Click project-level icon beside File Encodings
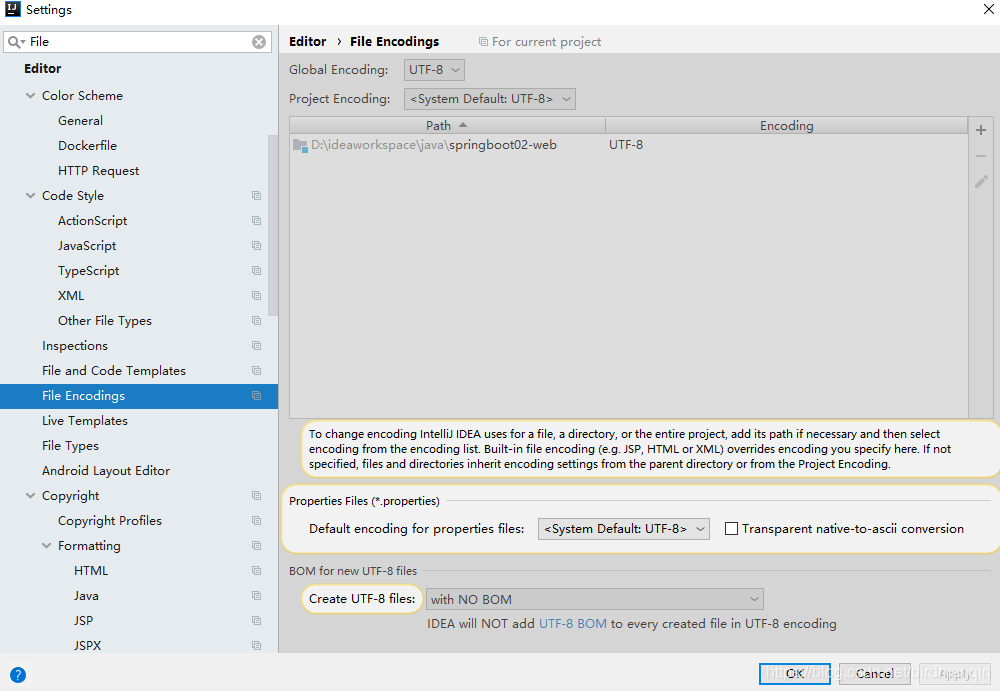The width and height of the screenshot is (1000, 691). pyautogui.click(x=256, y=396)
